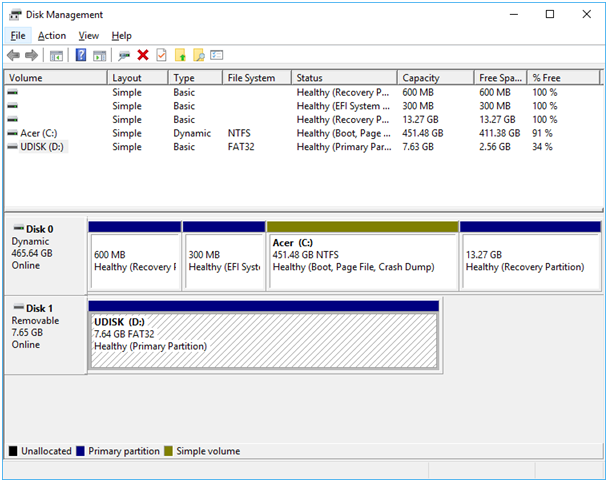Click the Show/Hide Console Tree icon
Viewport: 608px width, 482px height.
click(56, 55)
